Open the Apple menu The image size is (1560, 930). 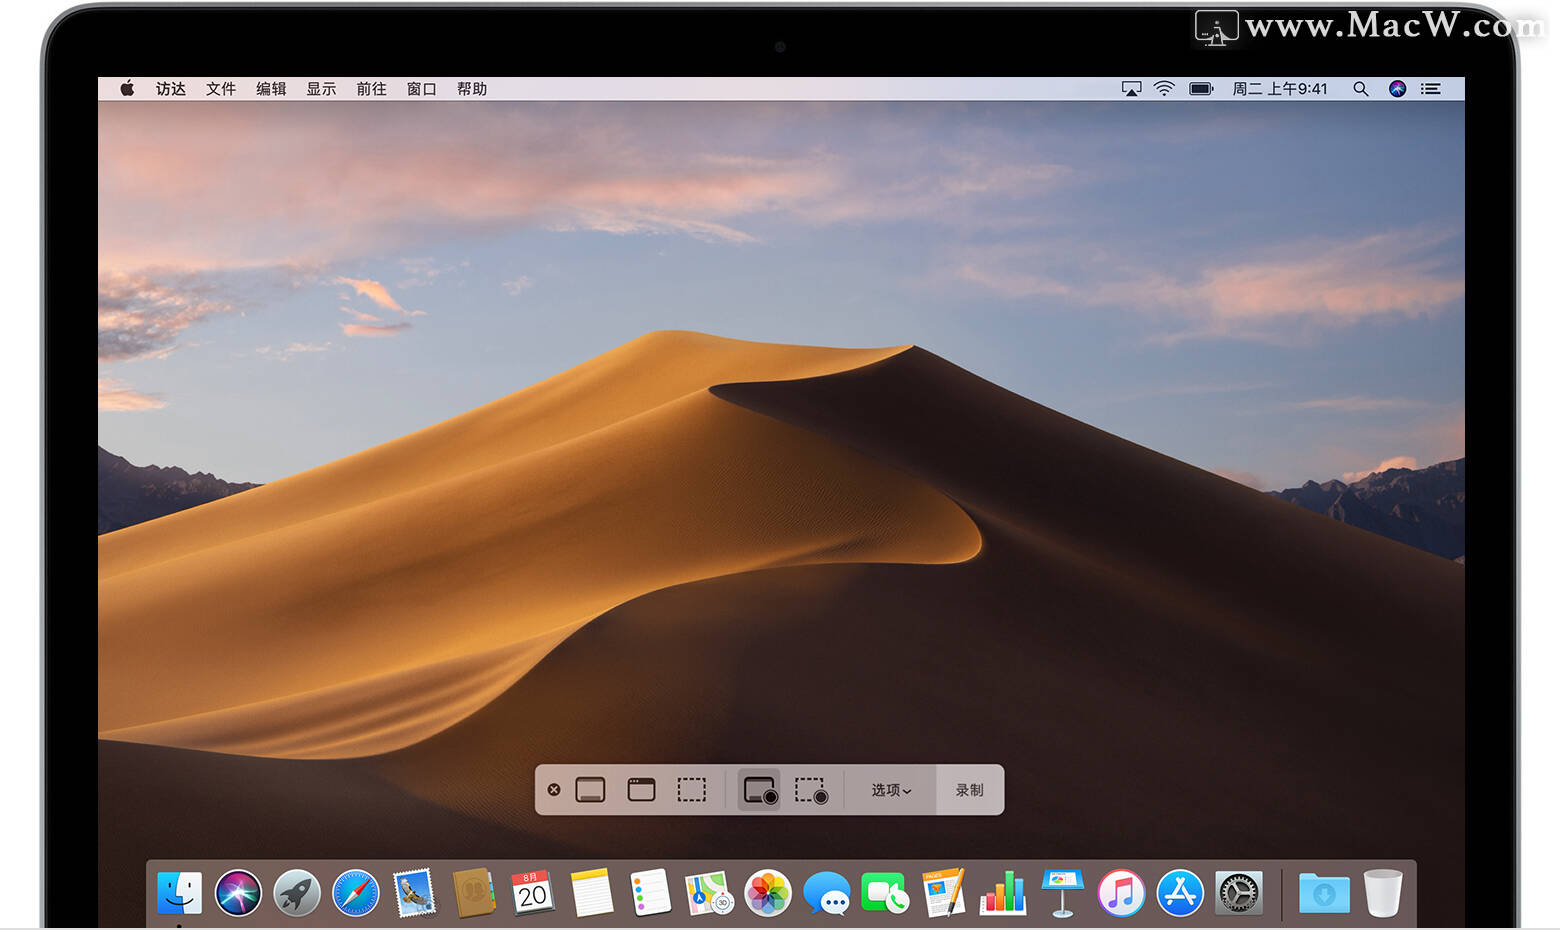pos(127,89)
